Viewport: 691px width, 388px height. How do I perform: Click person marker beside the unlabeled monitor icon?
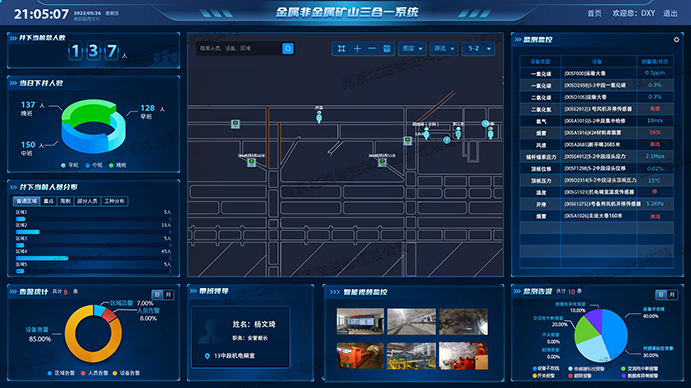[x=426, y=133]
